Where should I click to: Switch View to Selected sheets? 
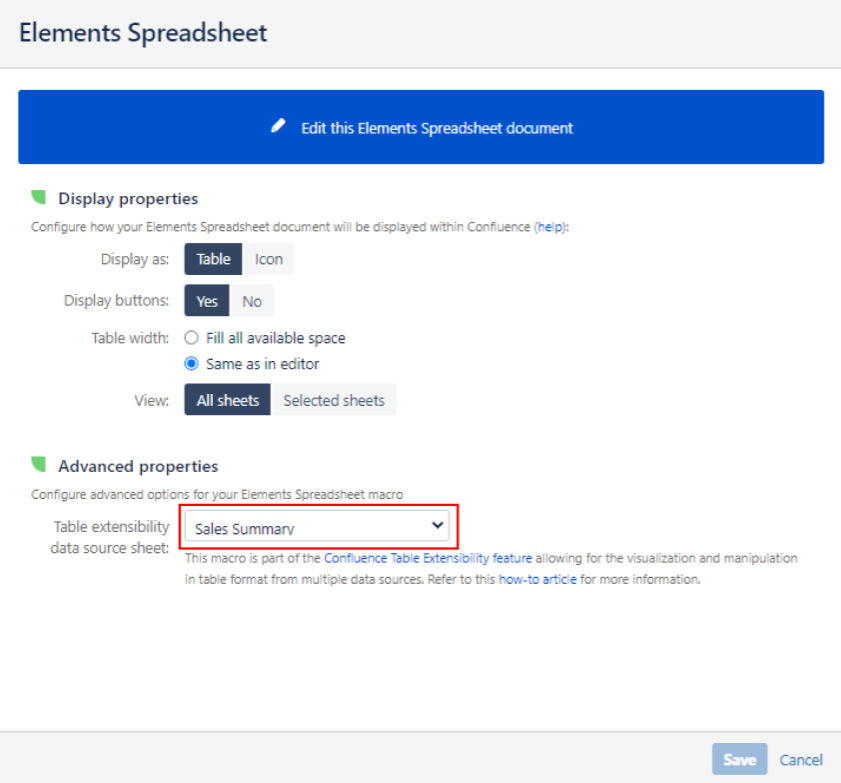[334, 400]
